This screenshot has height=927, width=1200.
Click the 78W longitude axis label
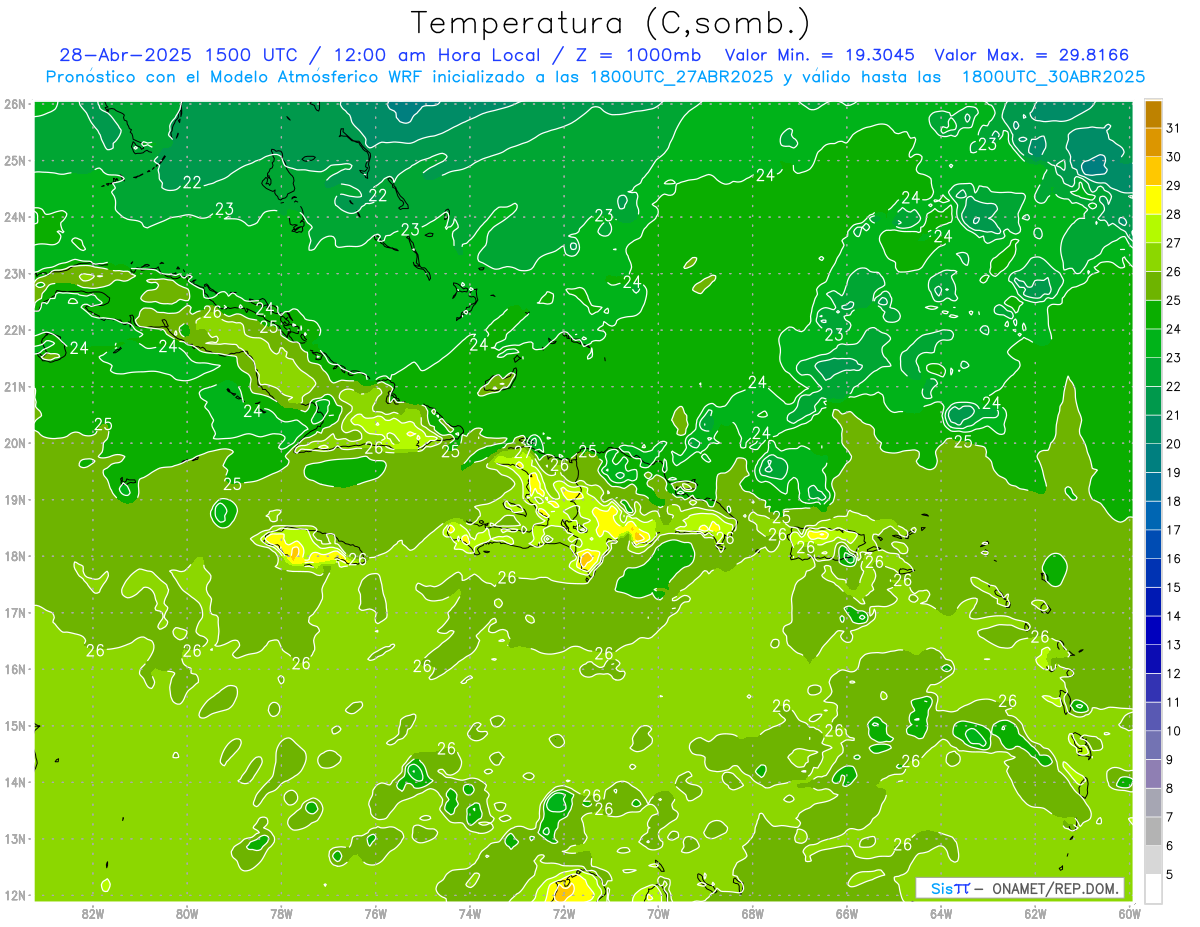tap(281, 912)
